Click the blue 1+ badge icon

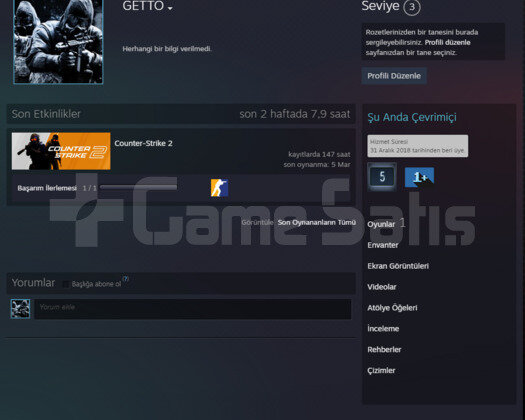point(419,177)
